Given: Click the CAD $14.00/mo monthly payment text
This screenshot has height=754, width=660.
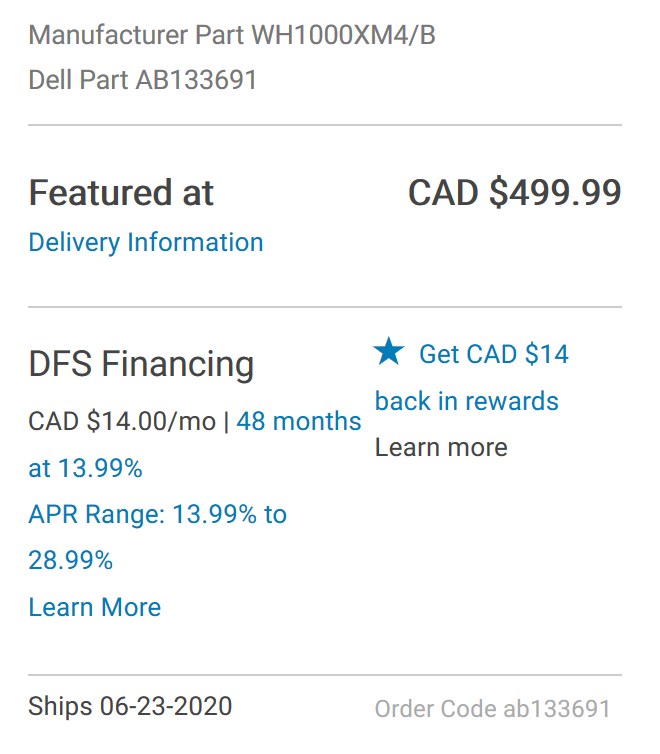Looking at the screenshot, I should pos(122,421).
